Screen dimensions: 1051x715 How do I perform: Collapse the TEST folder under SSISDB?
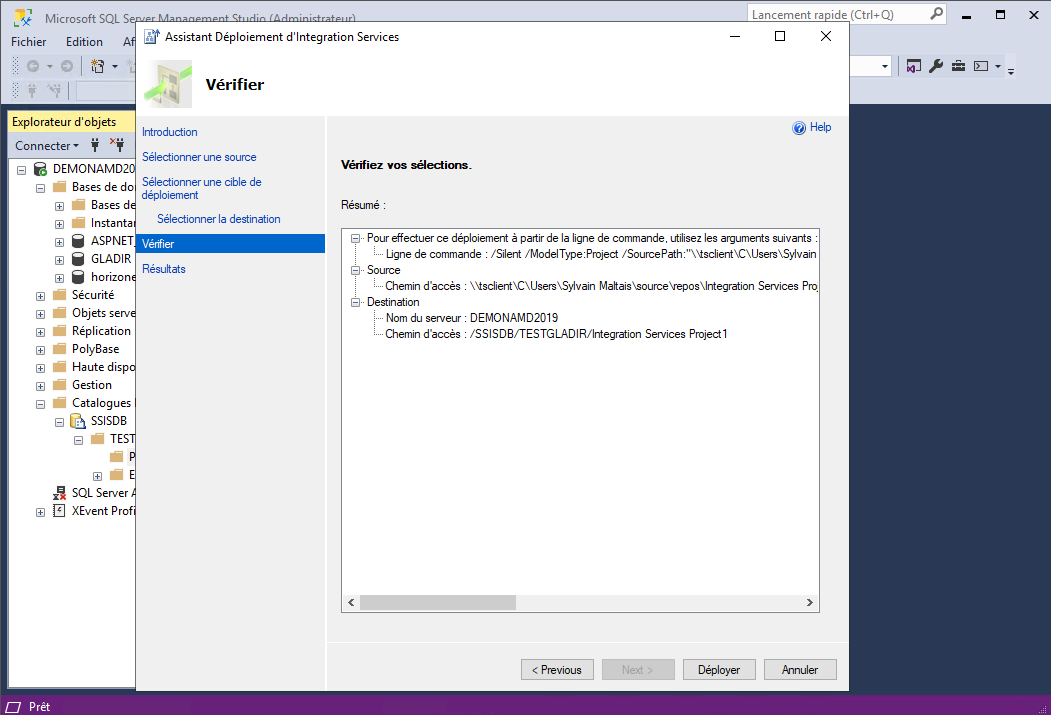78,440
